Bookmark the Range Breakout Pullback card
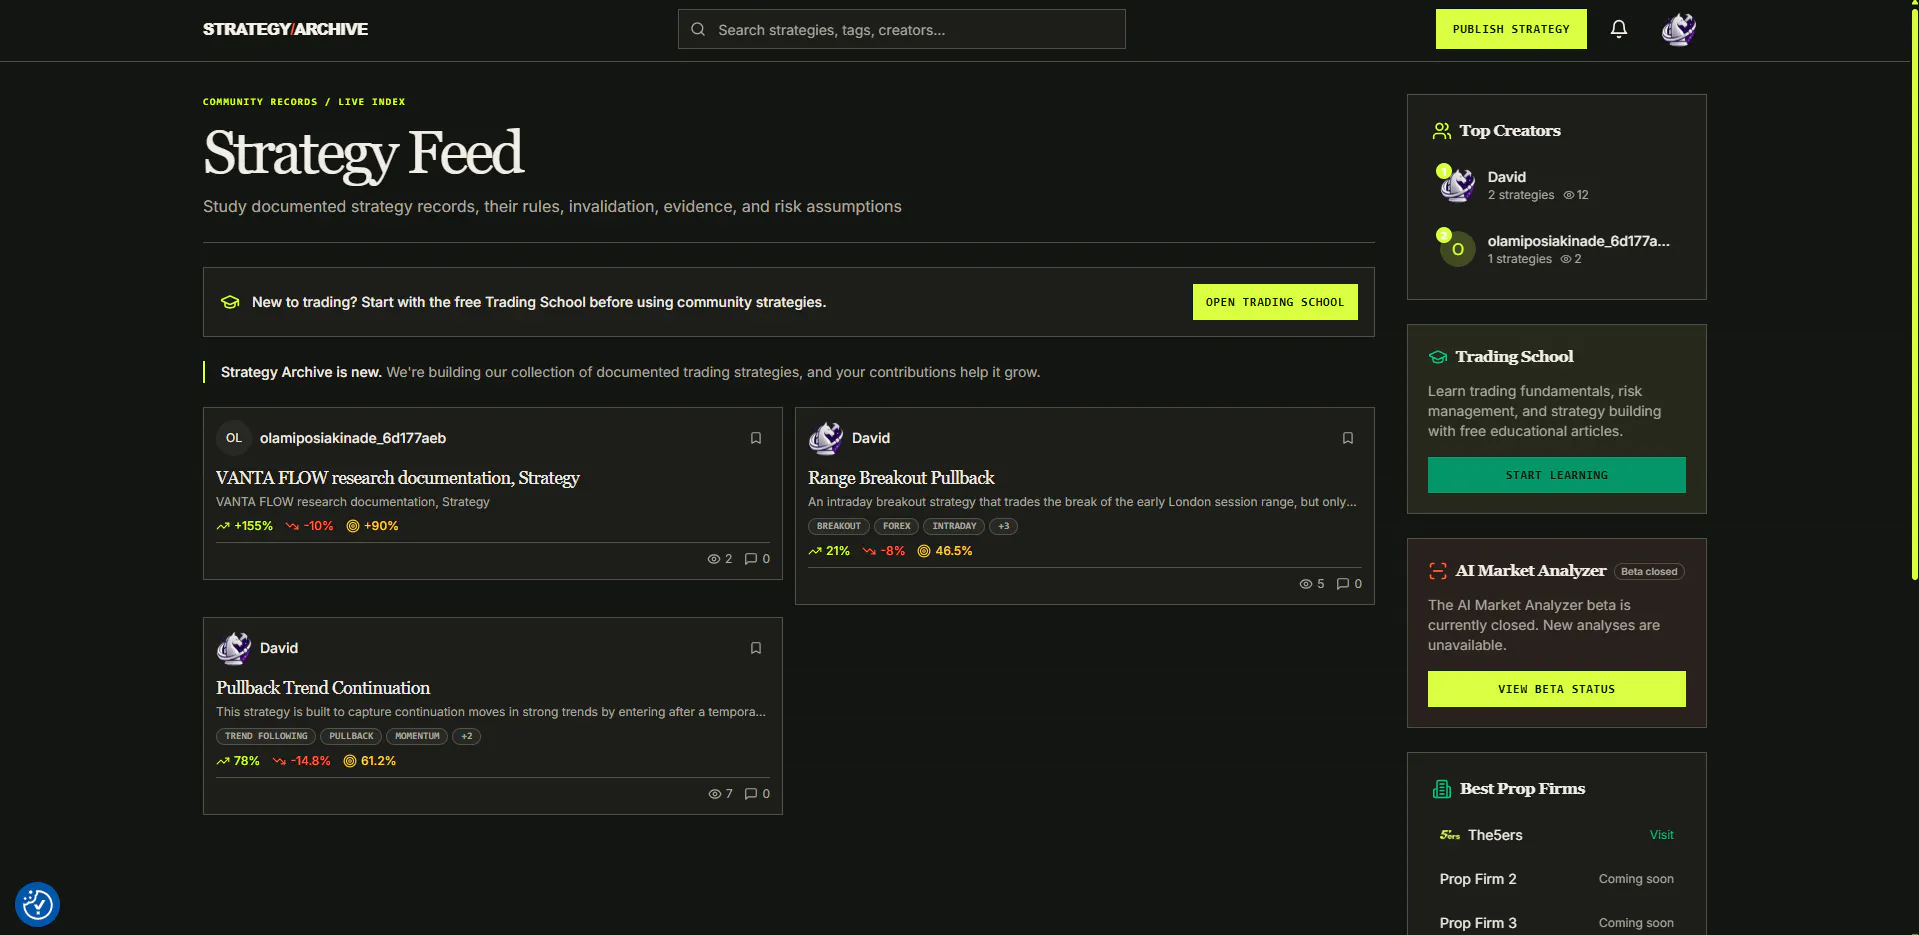This screenshot has width=1919, height=935. (1347, 438)
